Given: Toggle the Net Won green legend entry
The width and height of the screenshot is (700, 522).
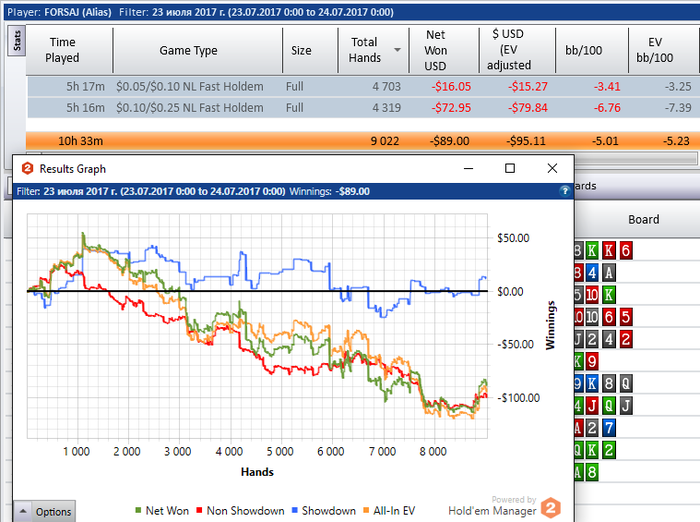Looking at the screenshot, I should [x=162, y=510].
